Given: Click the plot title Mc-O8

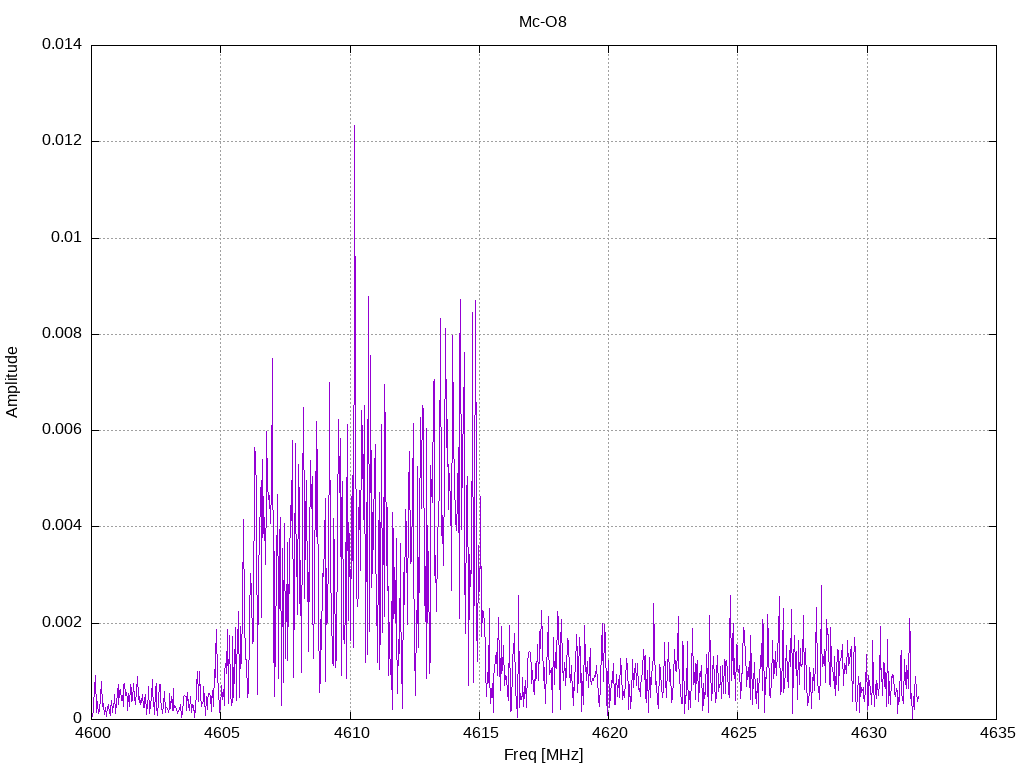Looking at the screenshot, I should click(543, 21).
